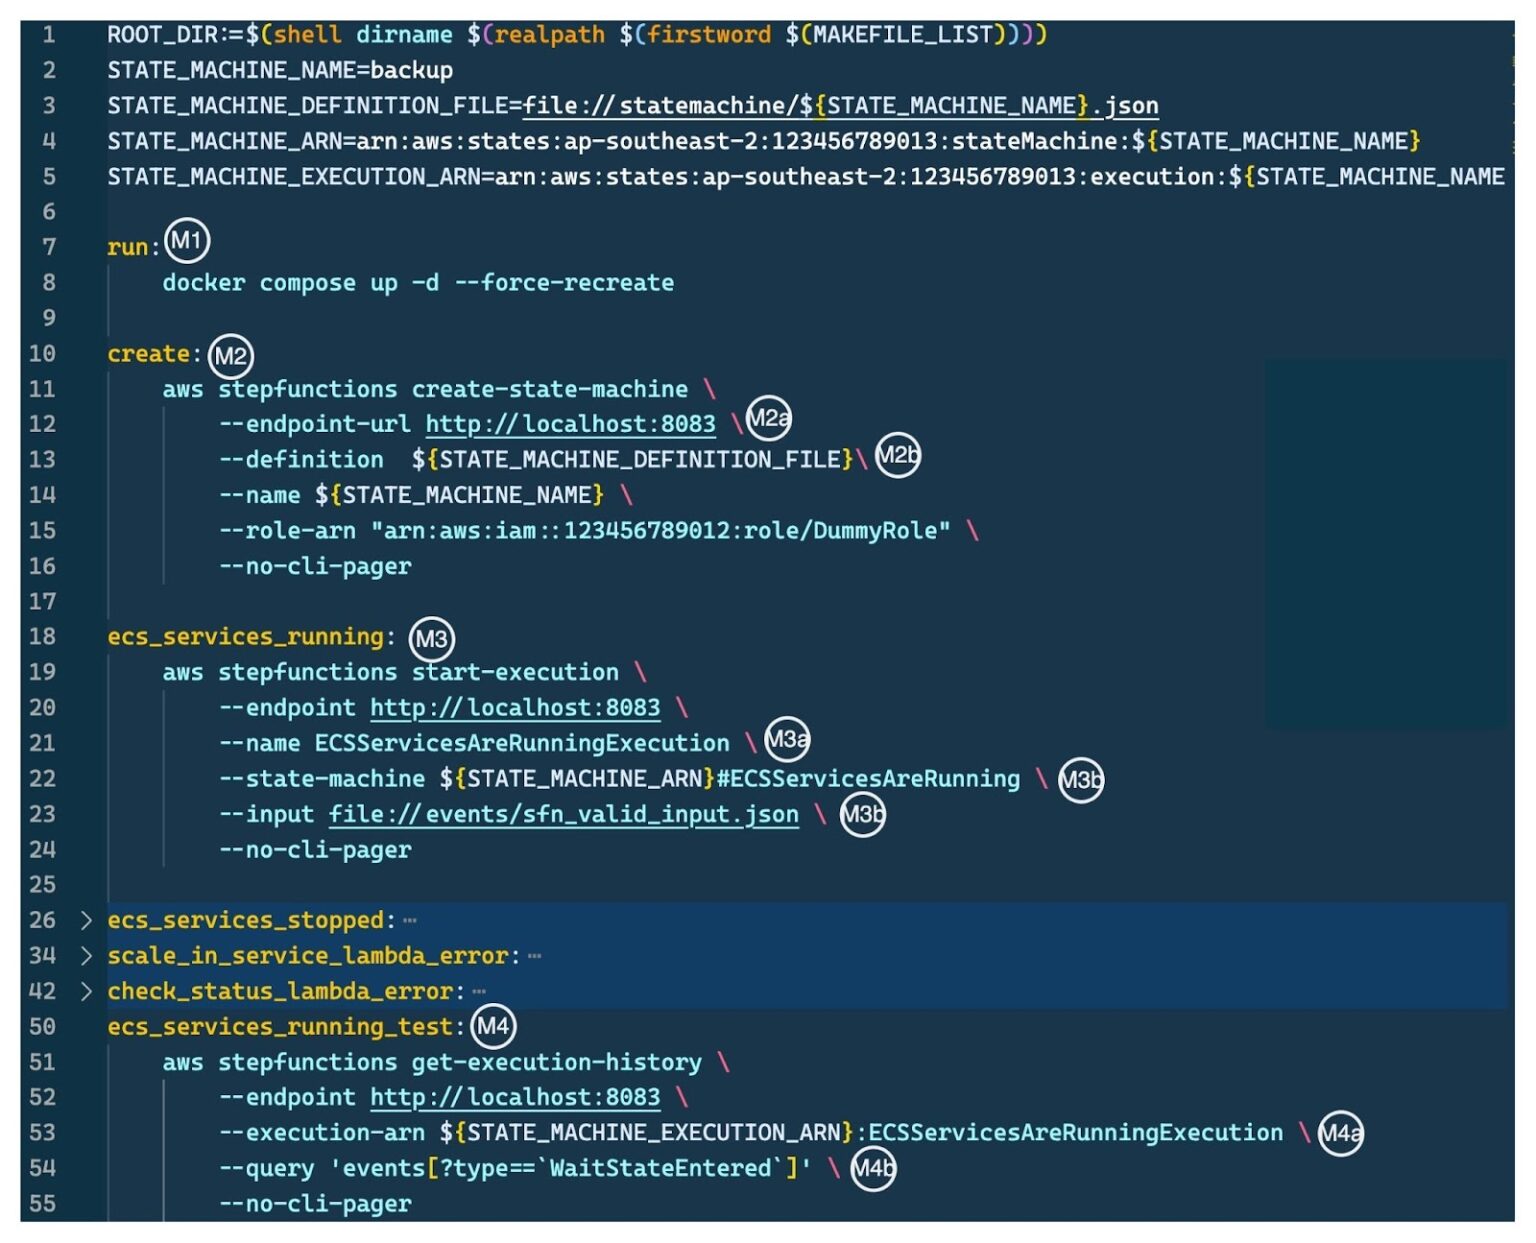Viewport: 1536px width, 1243px height.
Task: Click the "get-execution-history" subcommand
Action: 557,1063
